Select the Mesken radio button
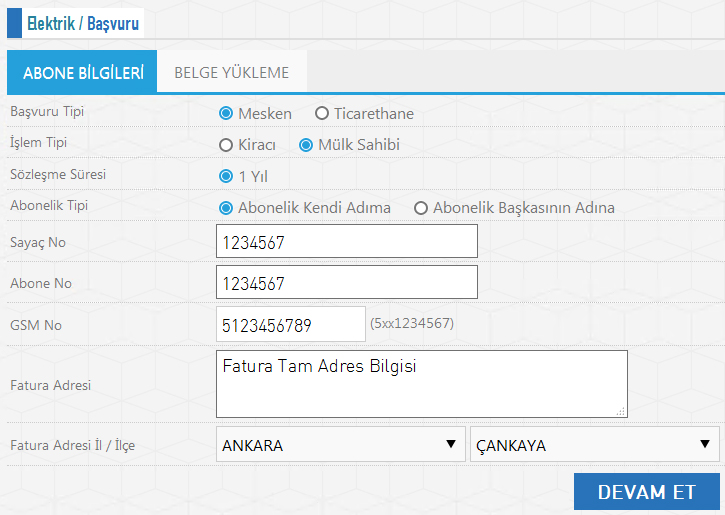 point(226,113)
